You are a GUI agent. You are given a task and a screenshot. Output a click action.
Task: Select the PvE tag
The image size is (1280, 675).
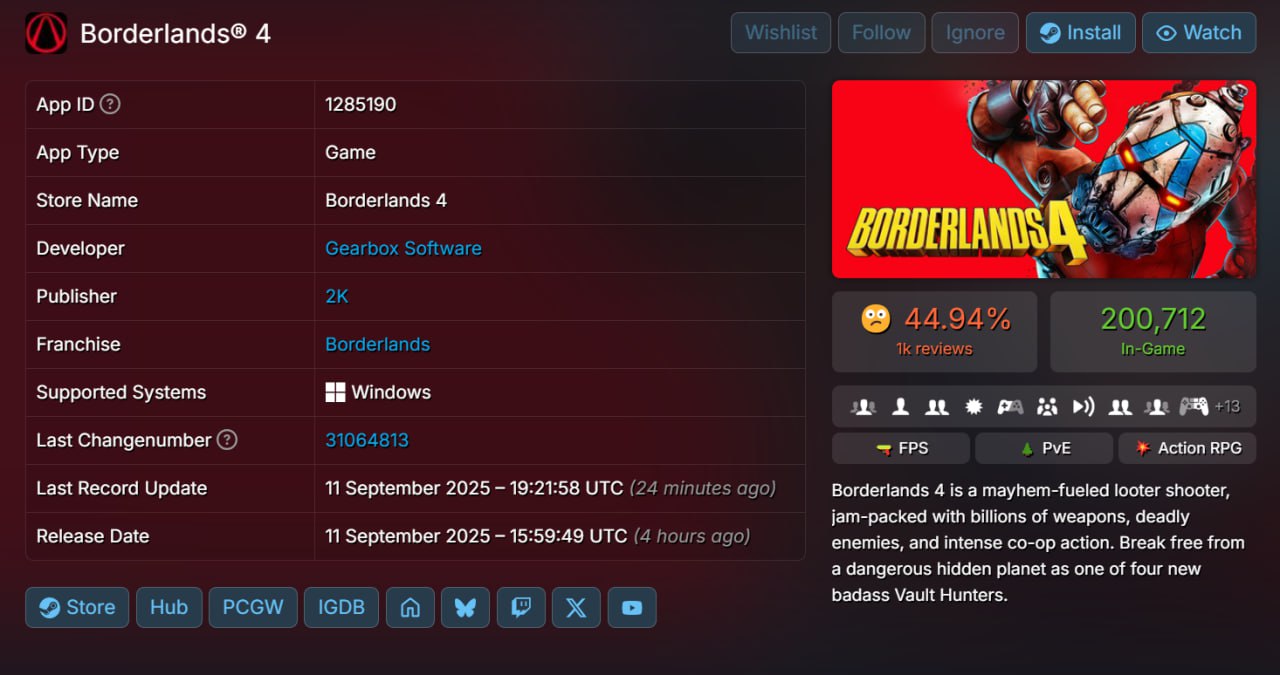coord(1044,448)
